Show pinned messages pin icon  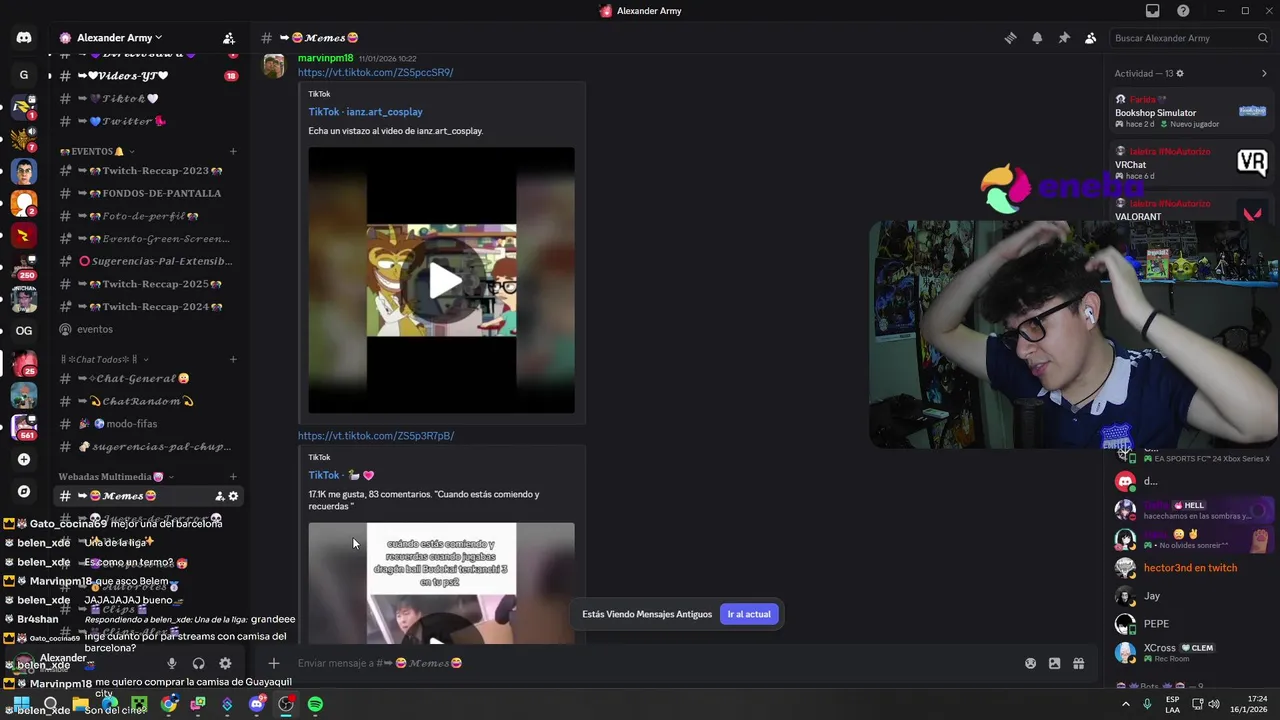point(1064,38)
